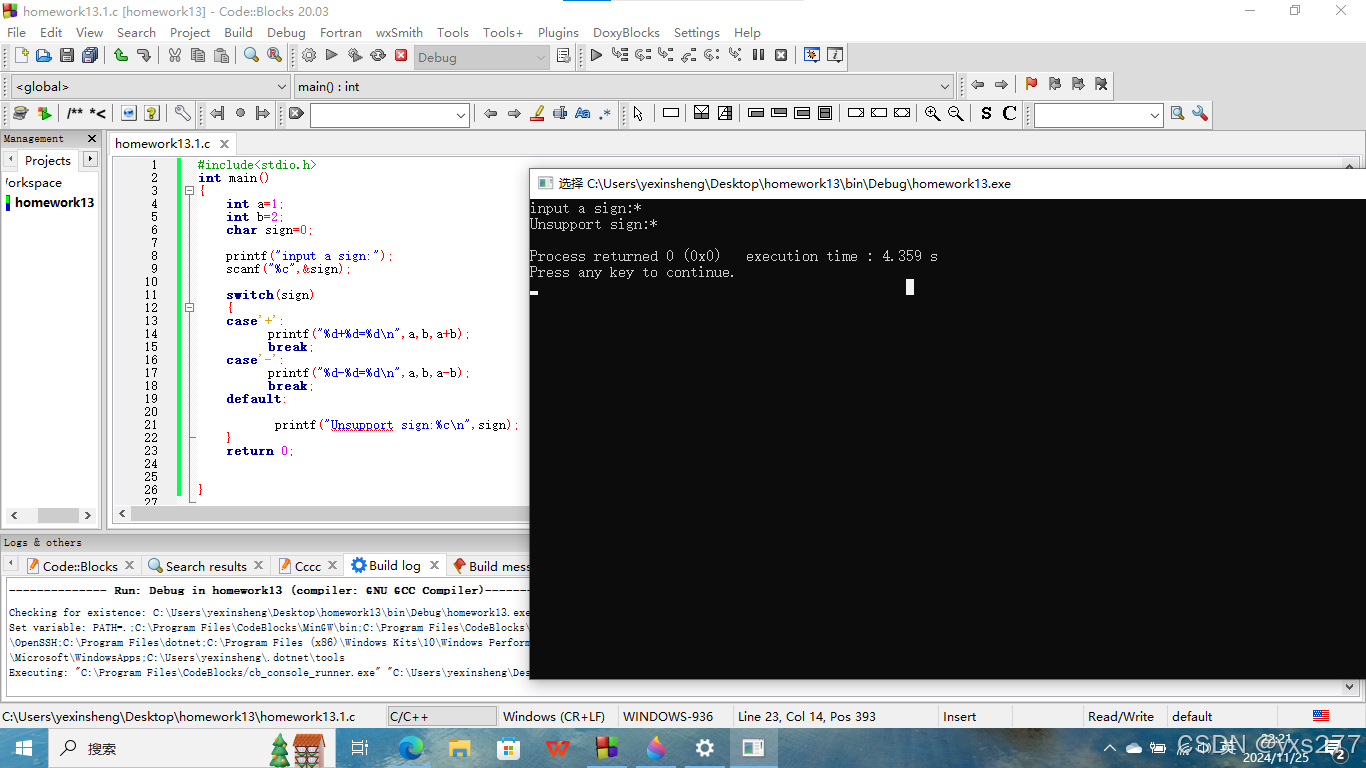1366x768 pixels.
Task: Save the current file with the floppy icon
Action: click(66, 56)
